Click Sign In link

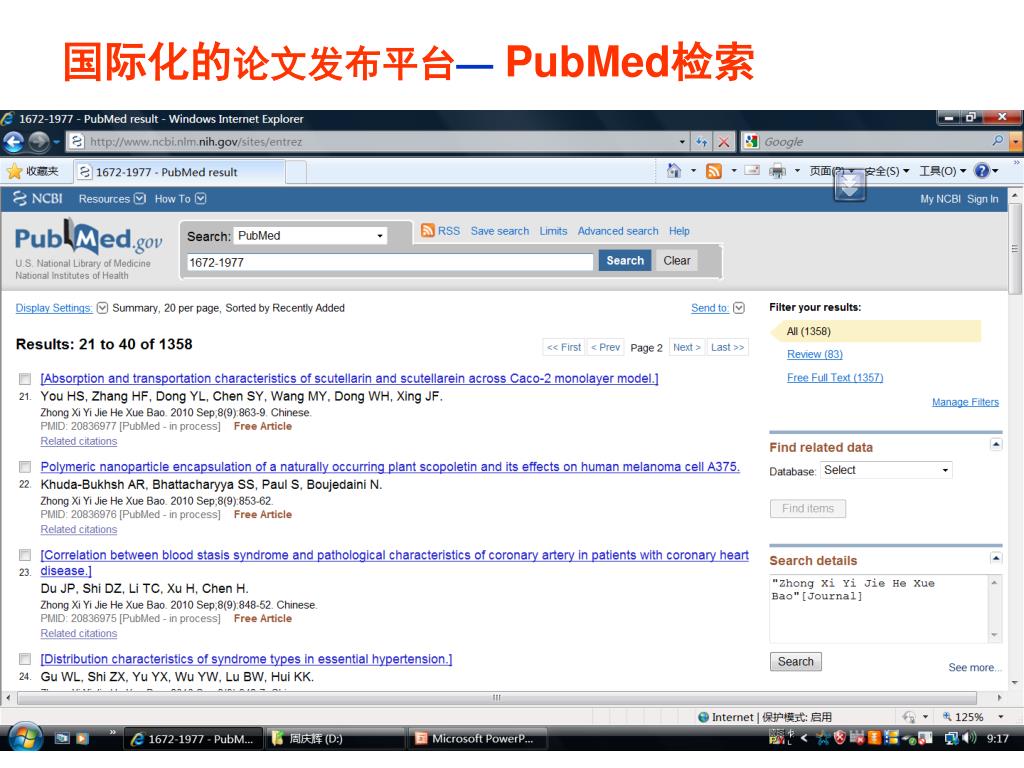point(982,199)
